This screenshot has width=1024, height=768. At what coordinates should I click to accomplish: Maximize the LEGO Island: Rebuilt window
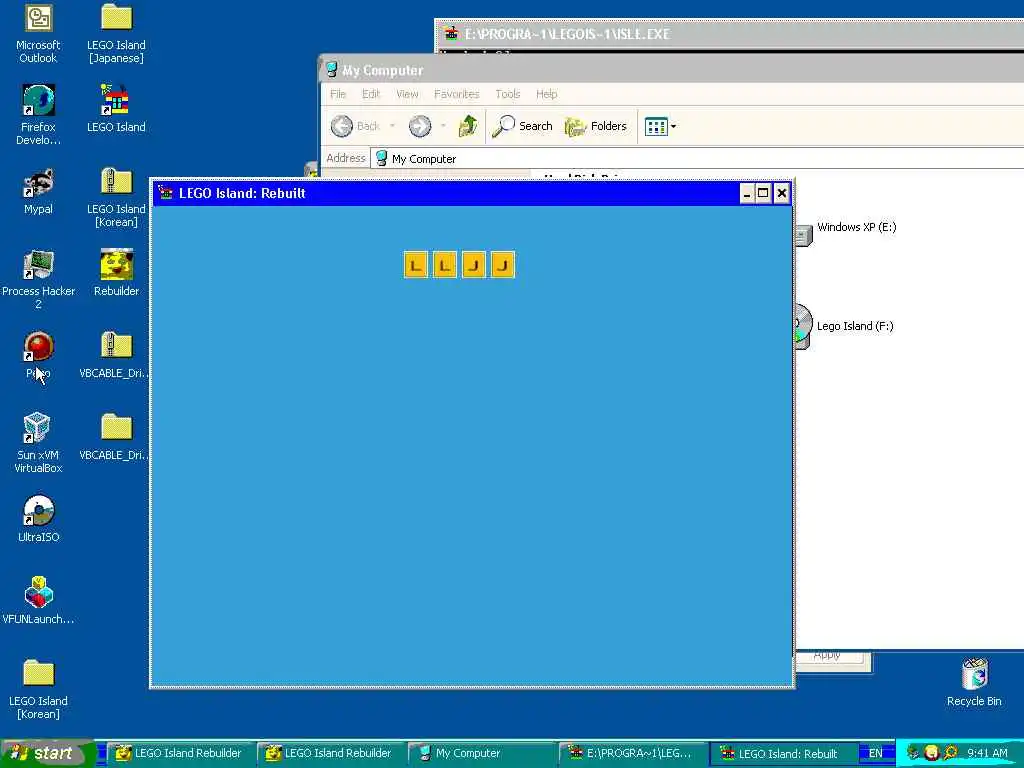(x=763, y=193)
